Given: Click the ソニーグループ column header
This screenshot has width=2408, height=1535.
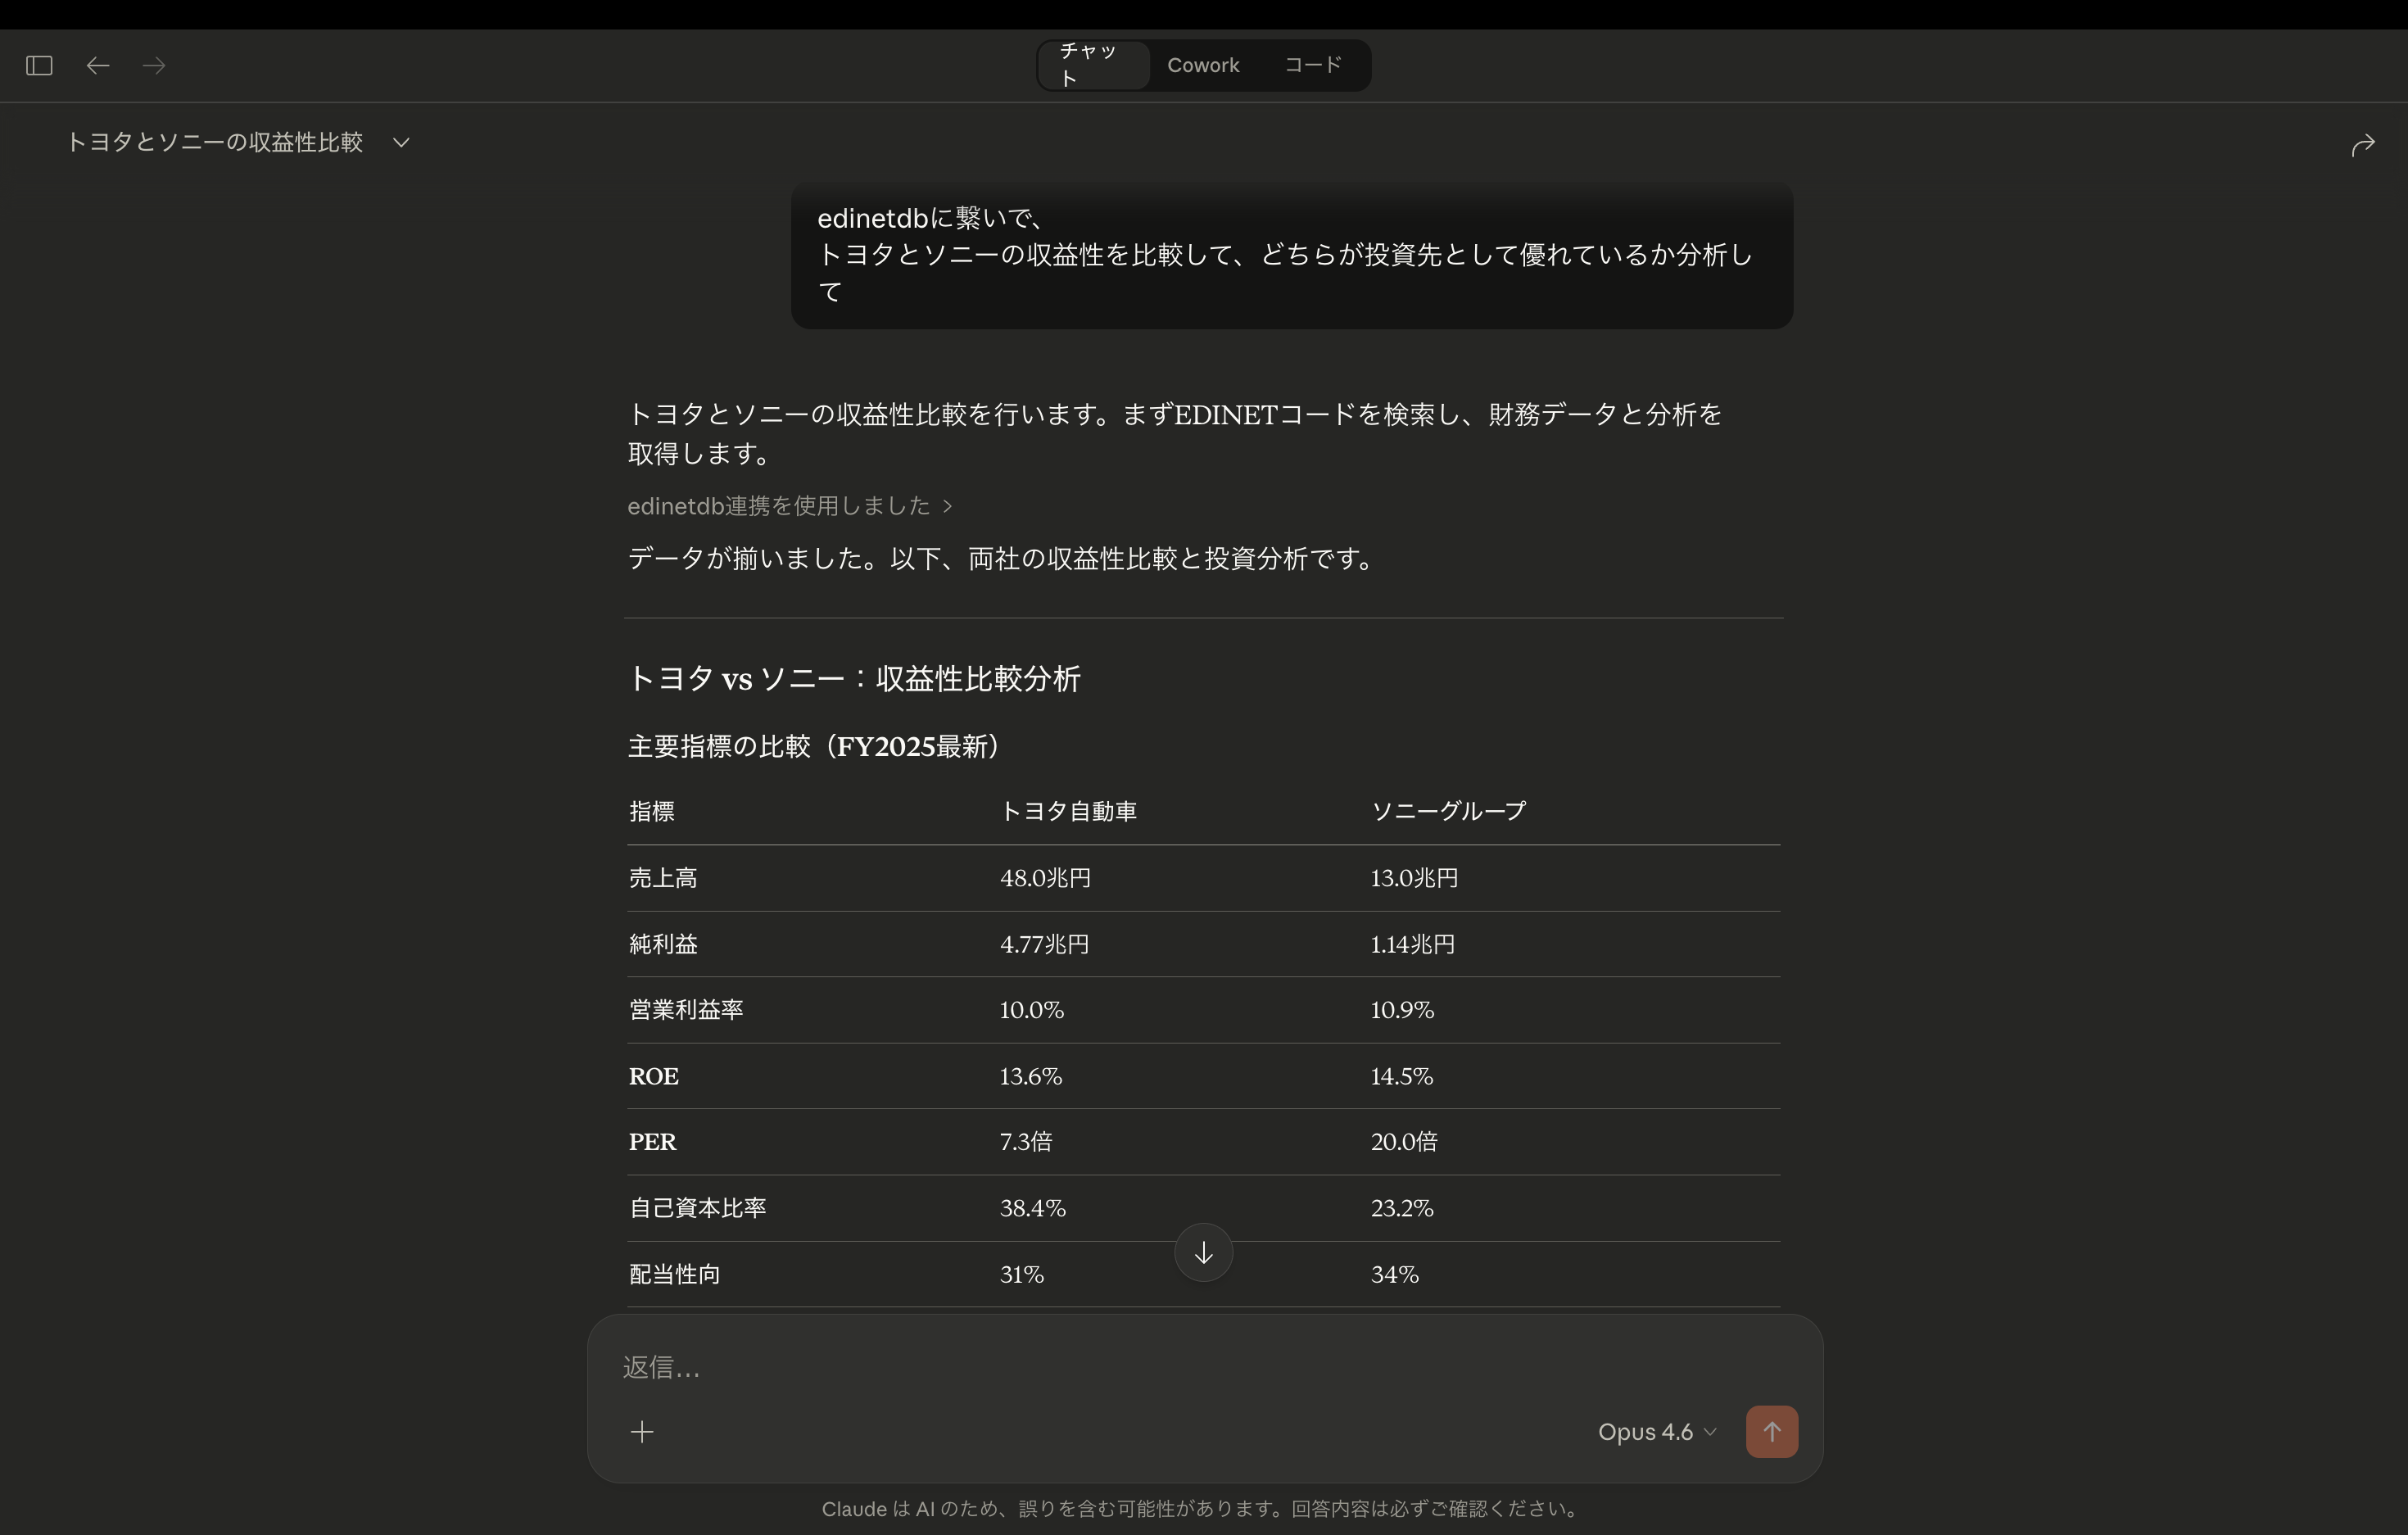Looking at the screenshot, I should pyautogui.click(x=1447, y=811).
